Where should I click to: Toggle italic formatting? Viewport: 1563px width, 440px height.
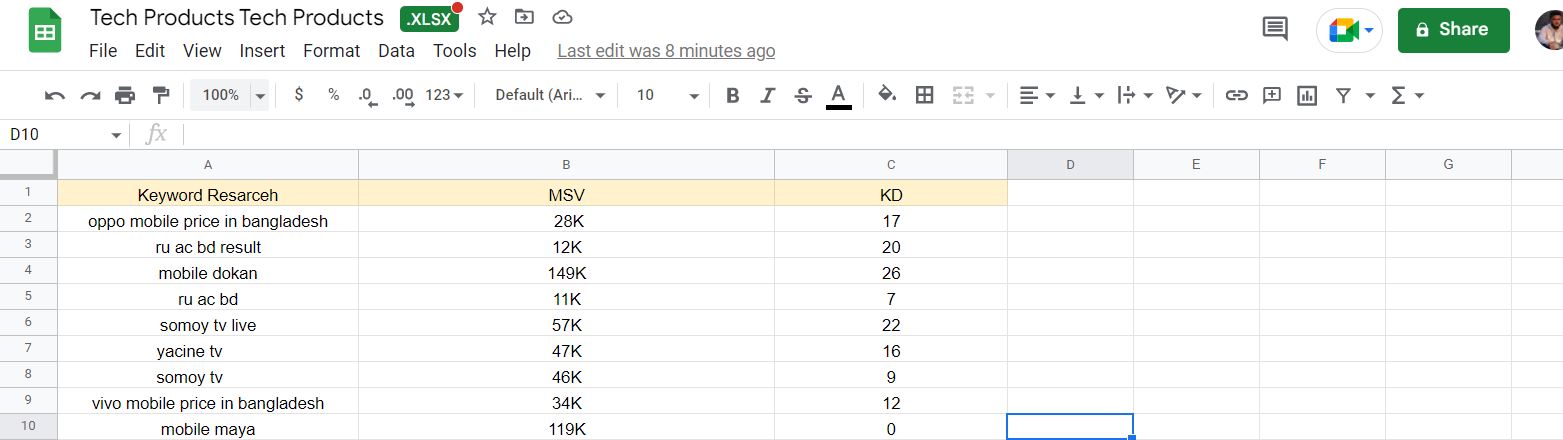coord(767,95)
